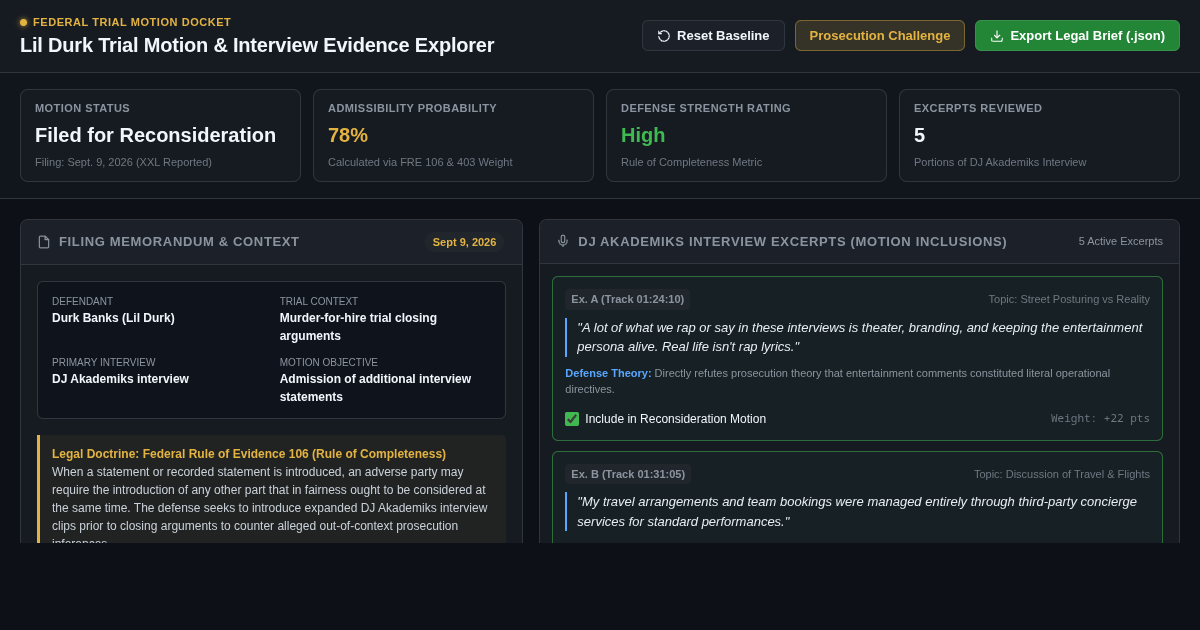Click the document icon beside Filing Memorandum

(x=44, y=242)
